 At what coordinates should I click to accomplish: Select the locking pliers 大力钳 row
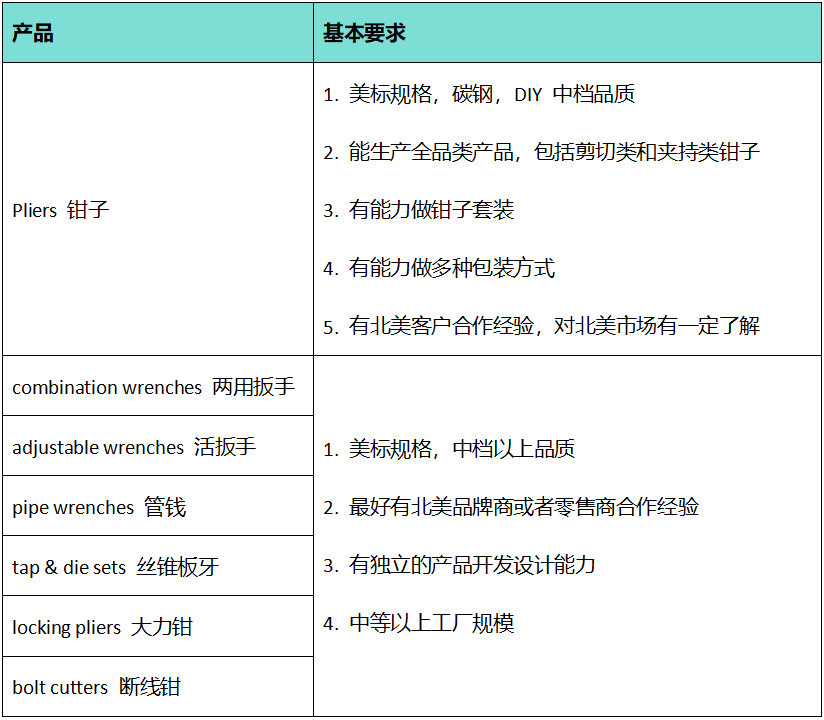click(102, 627)
